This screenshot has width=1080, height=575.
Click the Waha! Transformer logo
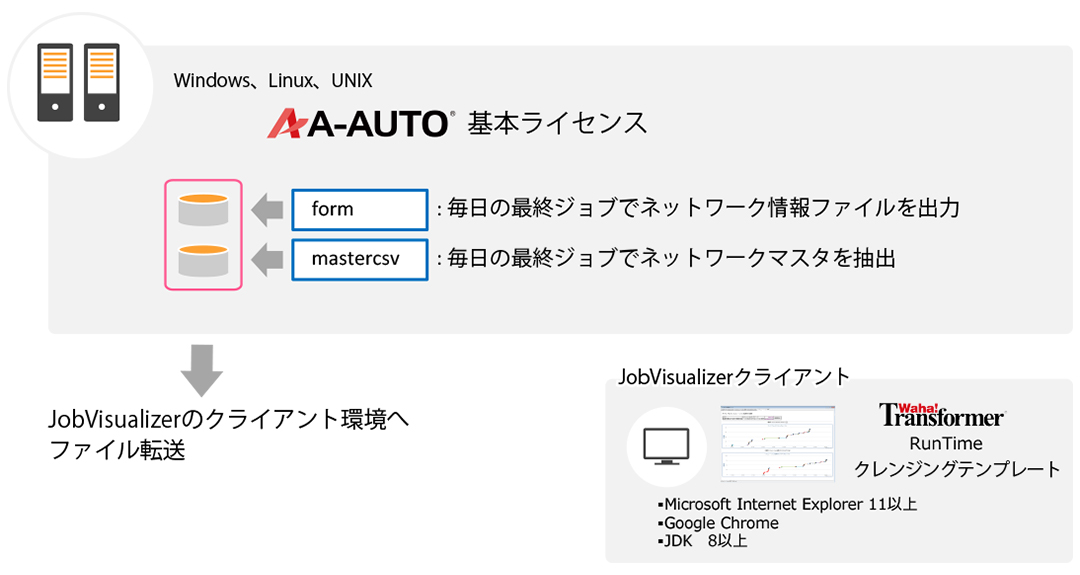click(942, 415)
